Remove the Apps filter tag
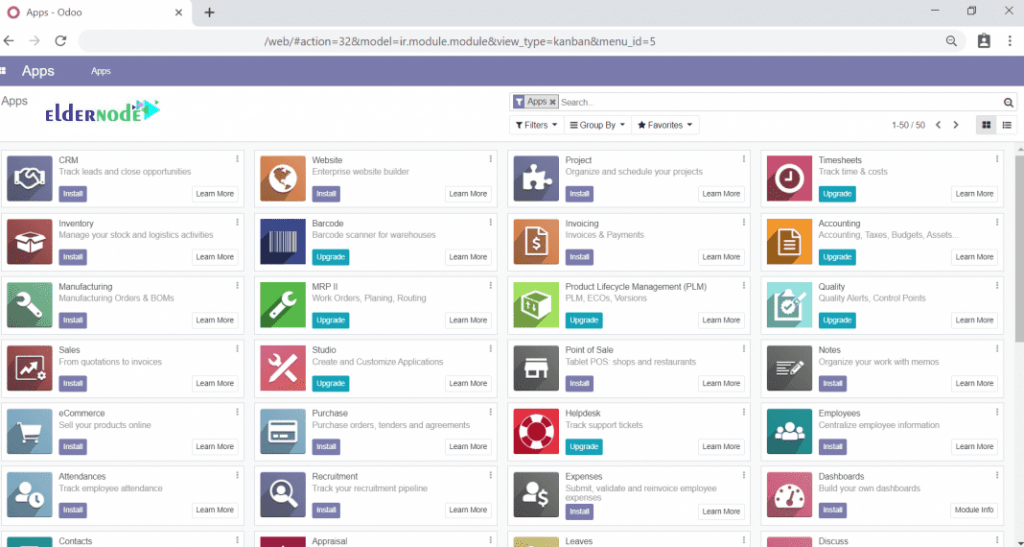Image resolution: width=1024 pixels, height=547 pixels. (552, 102)
